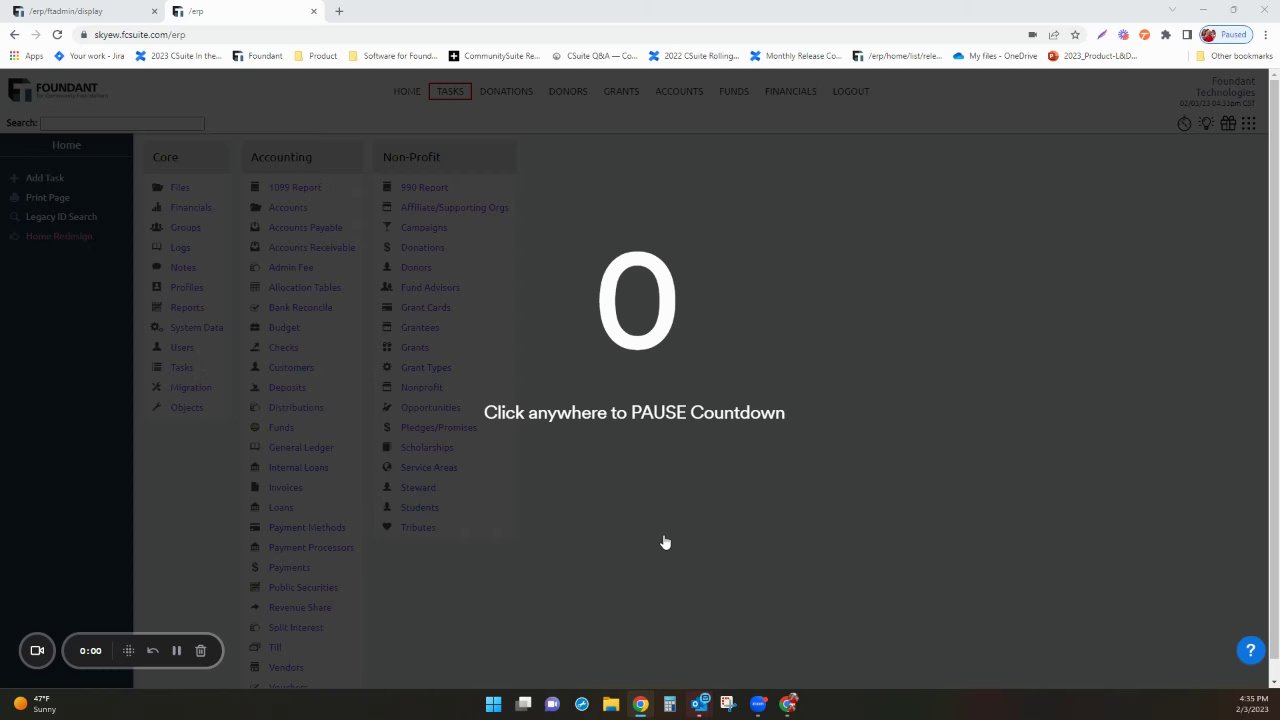Click the lightbulb icon in the header
The width and height of the screenshot is (1280, 720).
pos(1206,123)
